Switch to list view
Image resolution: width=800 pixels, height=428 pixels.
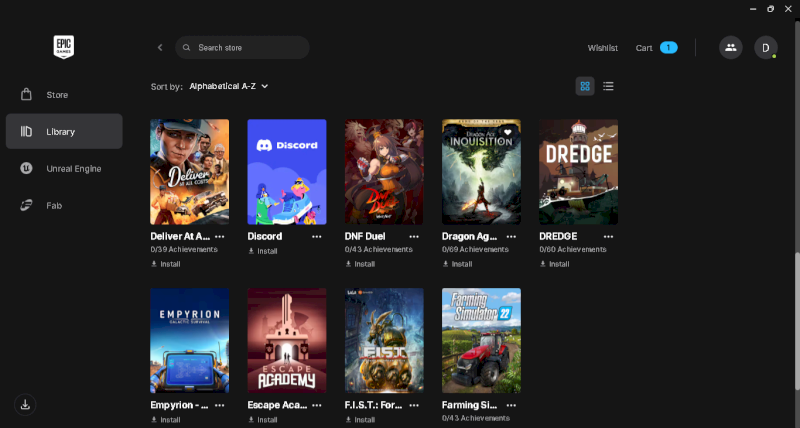point(608,86)
